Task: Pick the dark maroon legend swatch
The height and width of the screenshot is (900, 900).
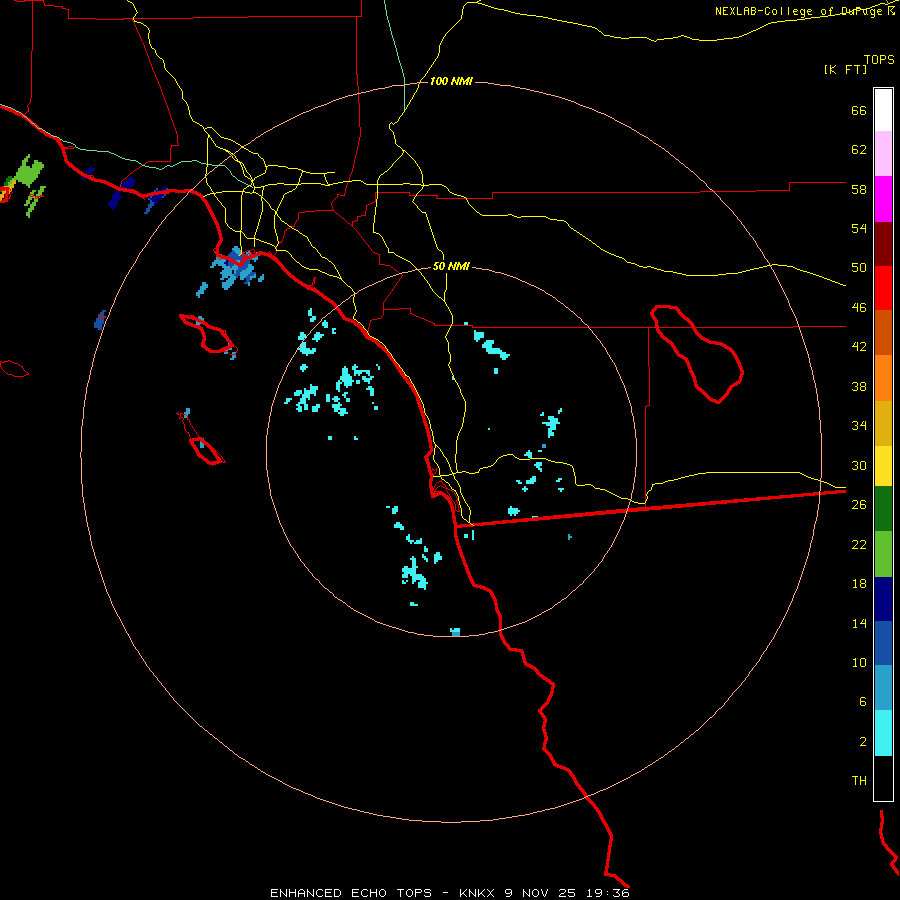Action: click(883, 244)
